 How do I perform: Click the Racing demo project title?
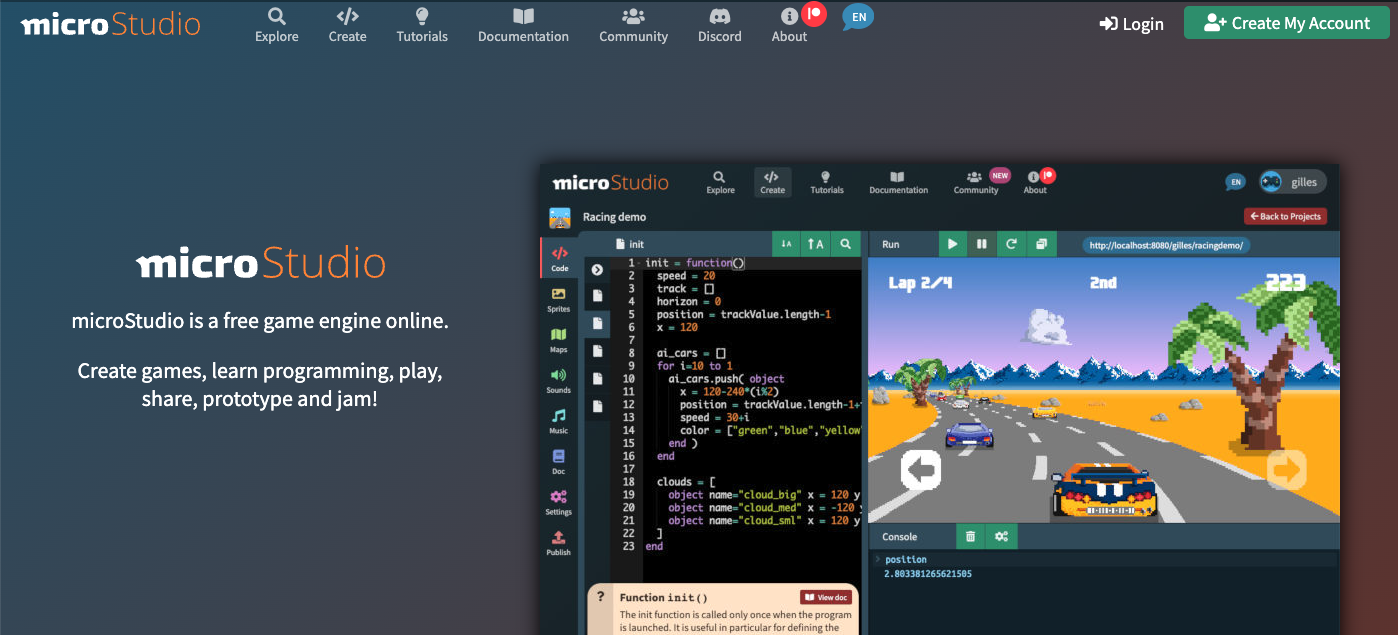click(x=615, y=217)
